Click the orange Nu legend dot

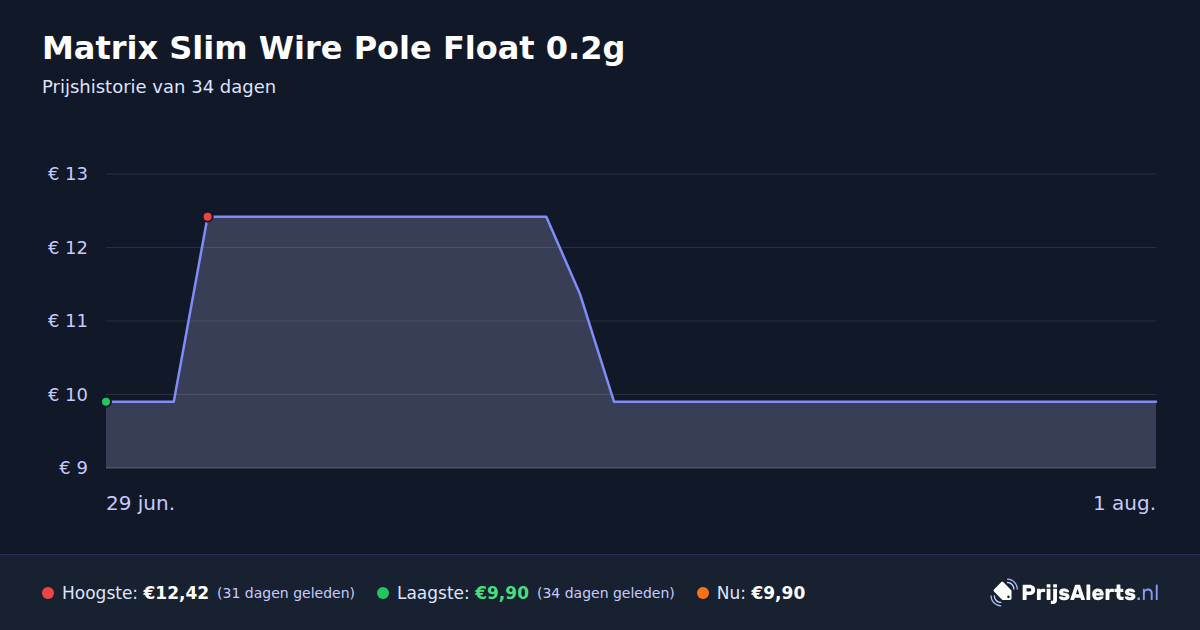pyautogui.click(x=703, y=593)
